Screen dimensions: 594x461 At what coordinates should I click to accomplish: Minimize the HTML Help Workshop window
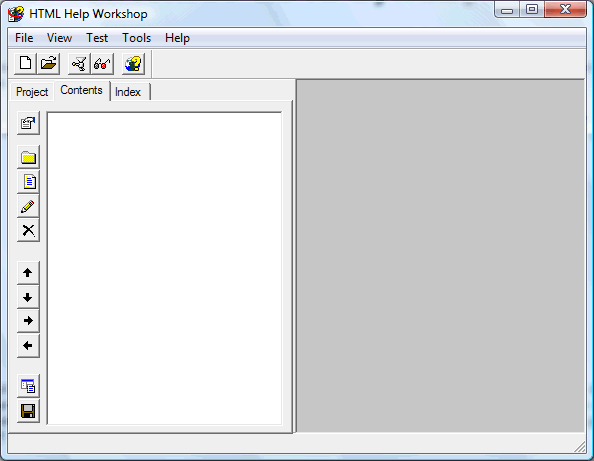pos(507,10)
